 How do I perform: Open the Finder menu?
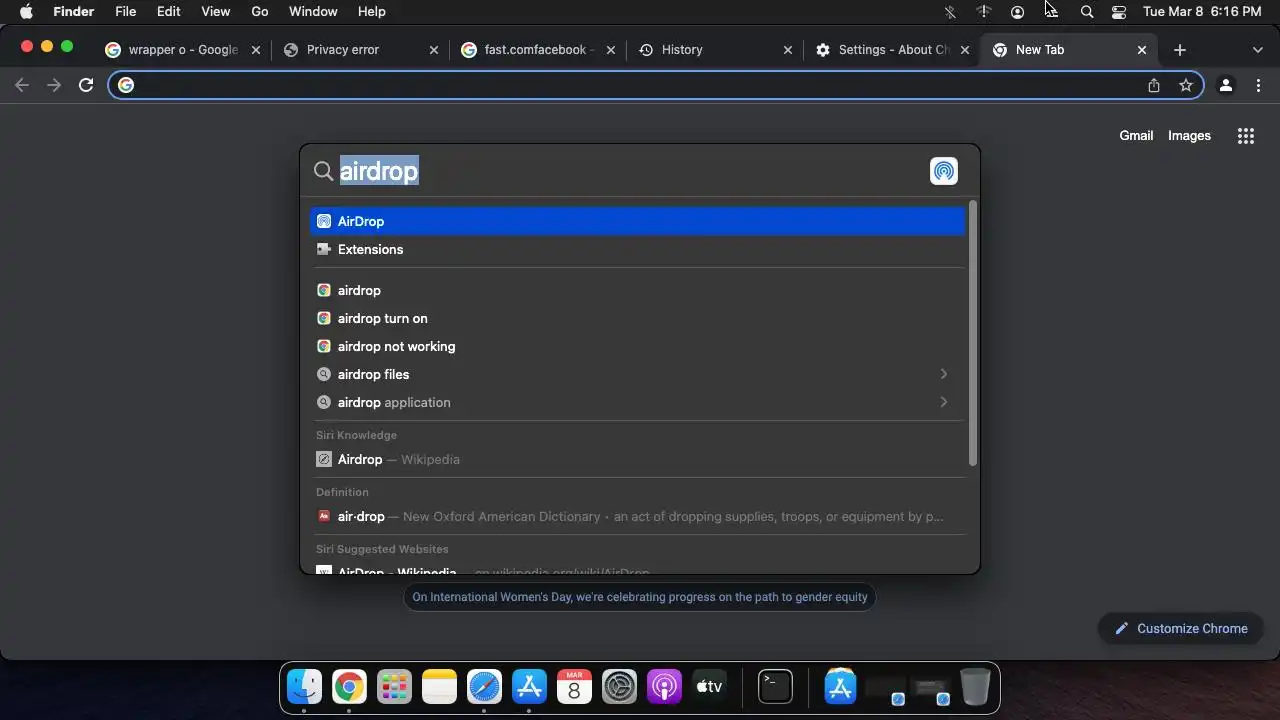point(73,12)
